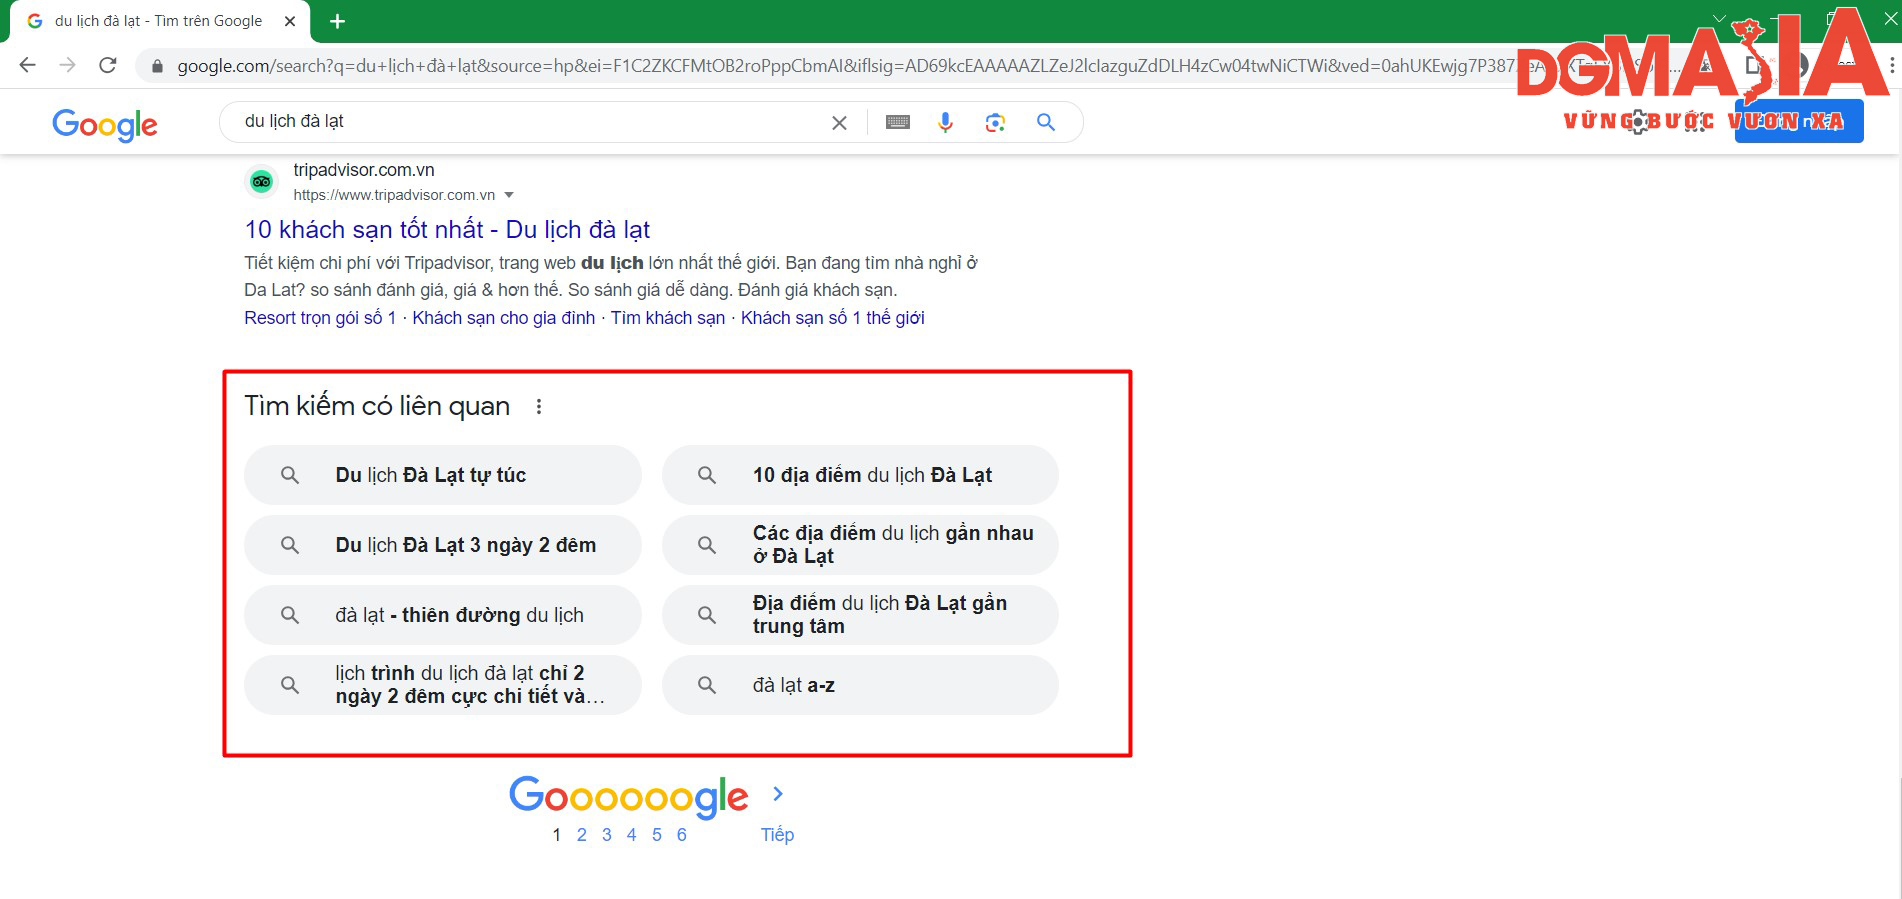
Task: Click the 'https://www.tripadvisor.com.vn' URL text
Action: click(394, 195)
